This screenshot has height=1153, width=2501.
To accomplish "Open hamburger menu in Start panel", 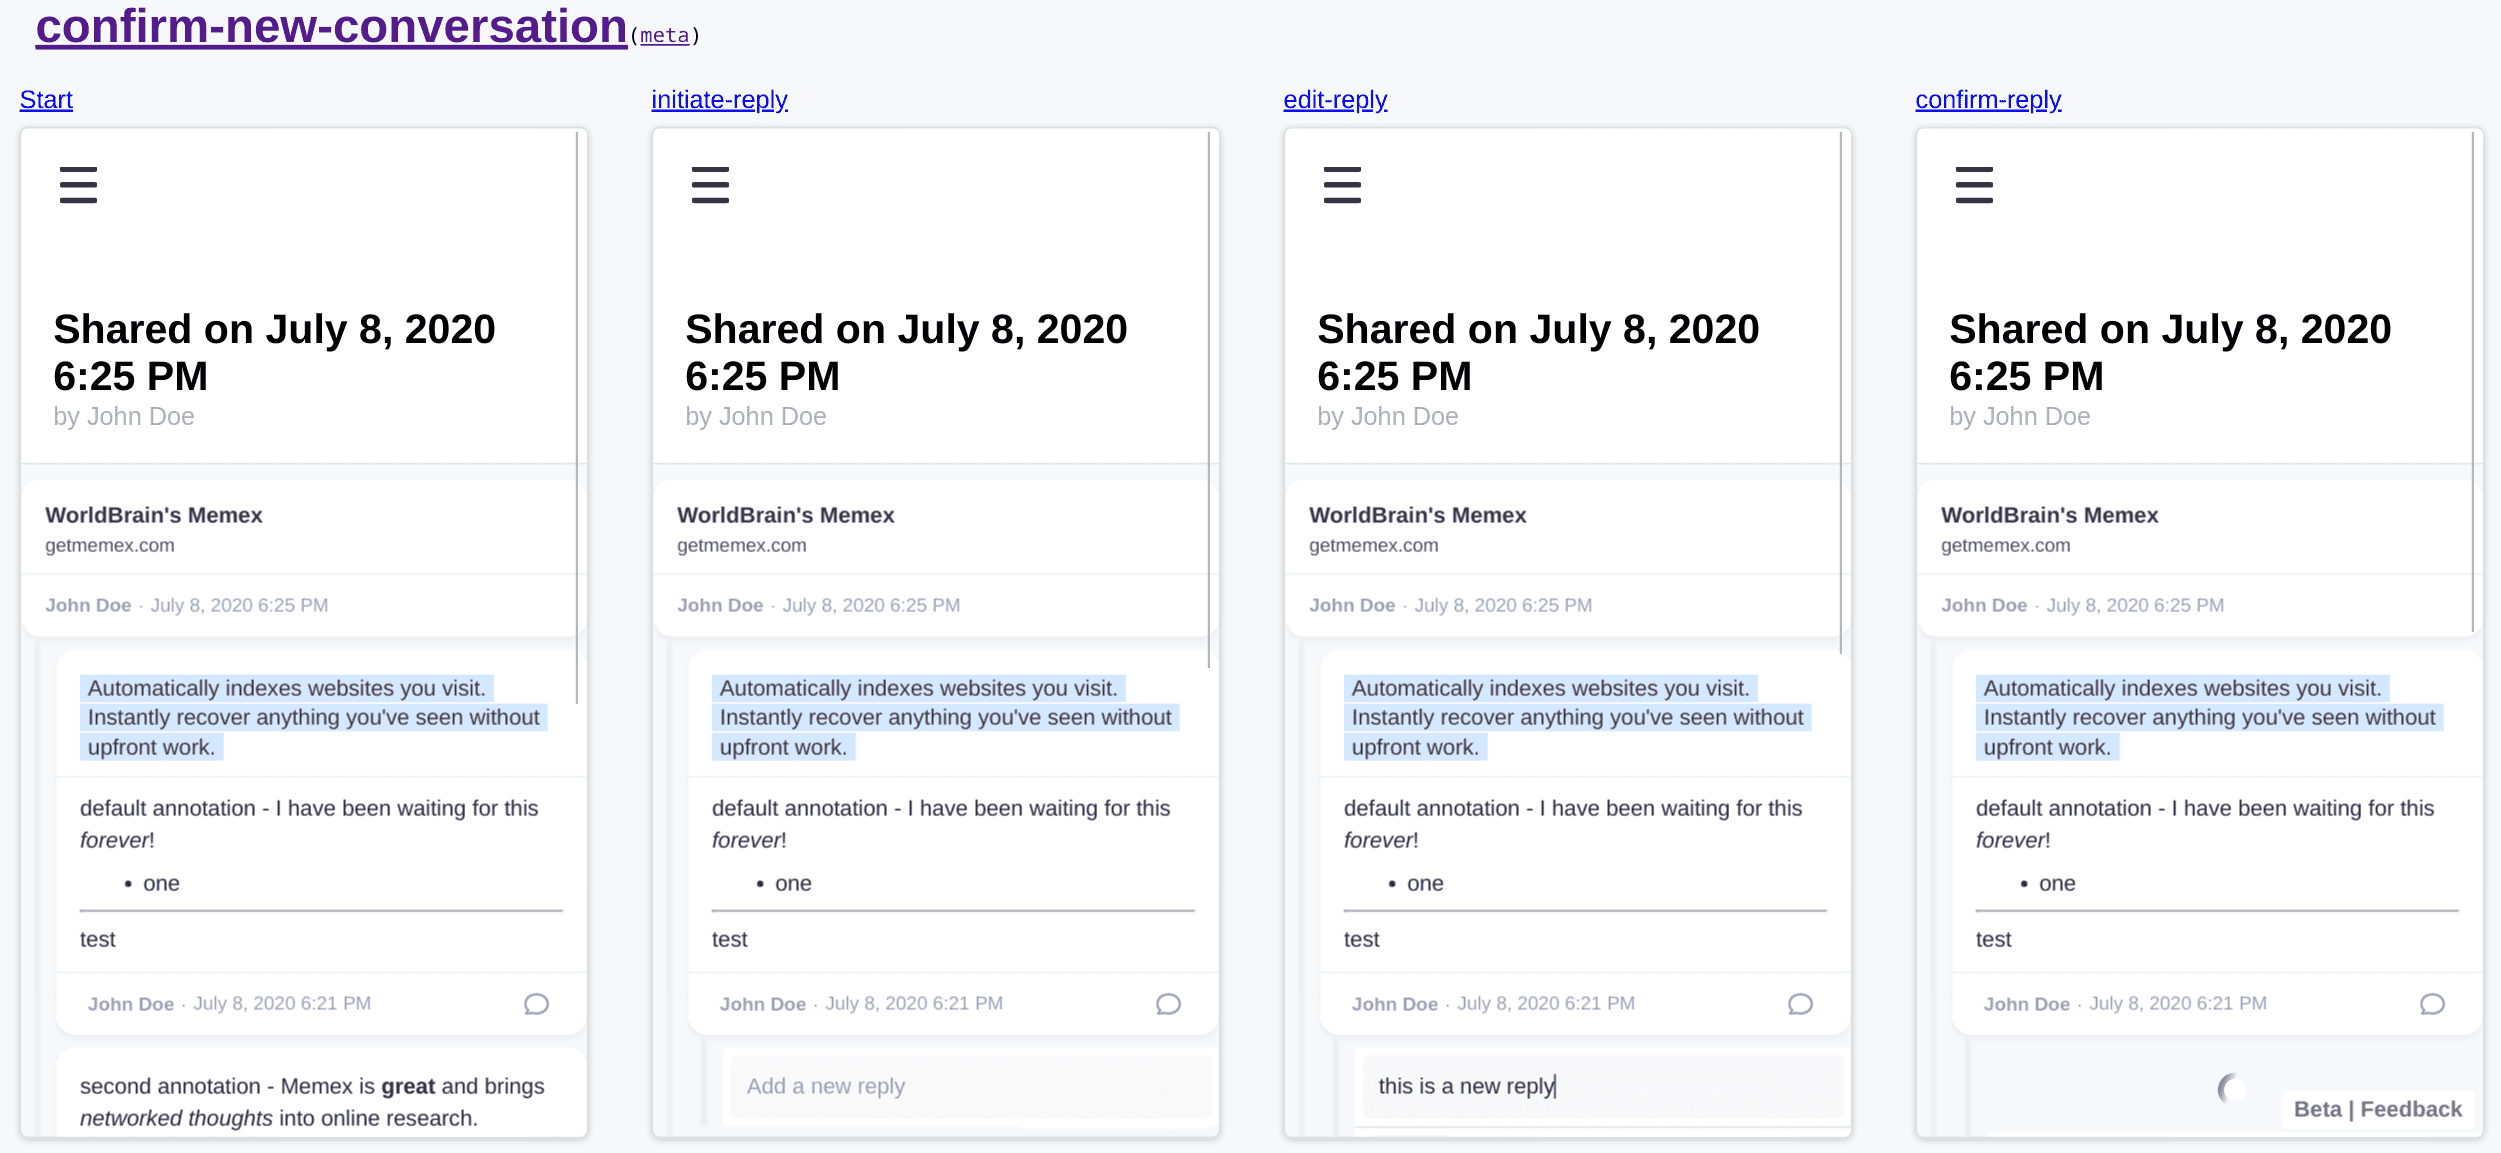I will point(78,185).
